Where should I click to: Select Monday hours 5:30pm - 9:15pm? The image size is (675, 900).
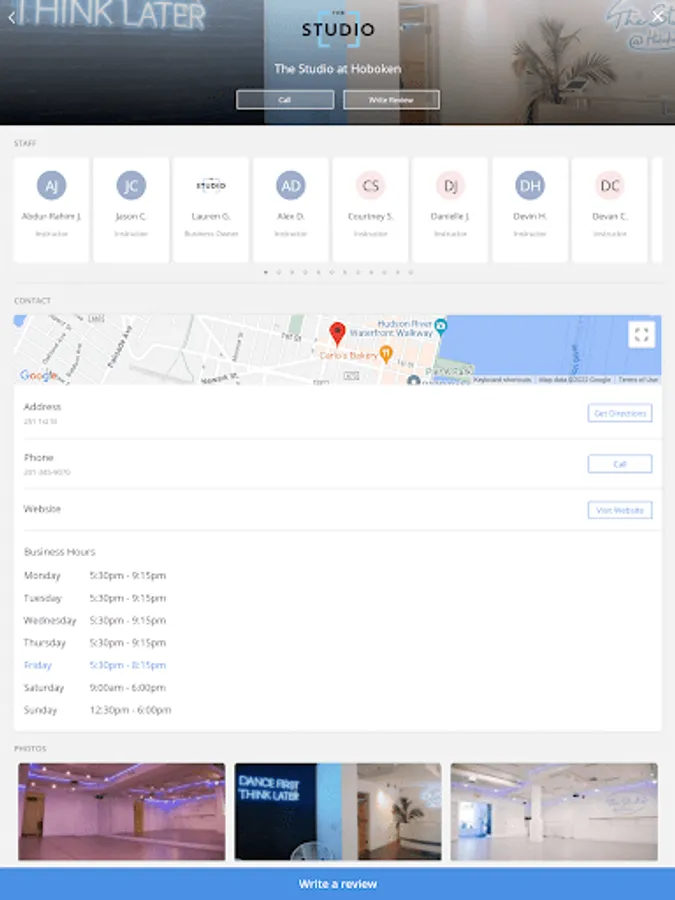click(127, 575)
